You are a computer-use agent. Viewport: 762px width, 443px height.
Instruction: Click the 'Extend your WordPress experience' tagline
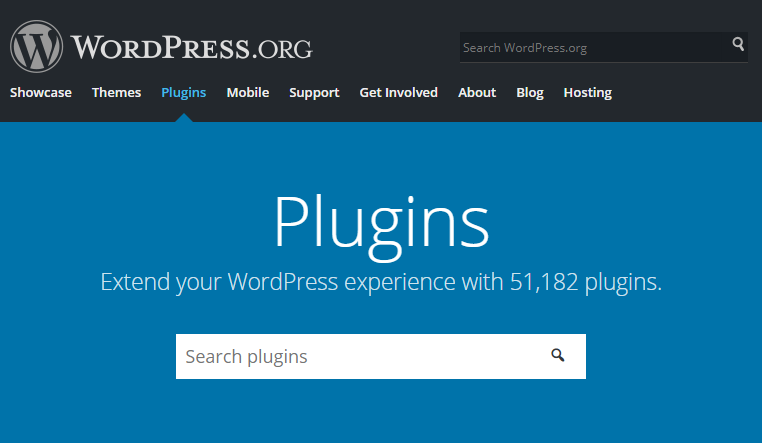tap(381, 282)
